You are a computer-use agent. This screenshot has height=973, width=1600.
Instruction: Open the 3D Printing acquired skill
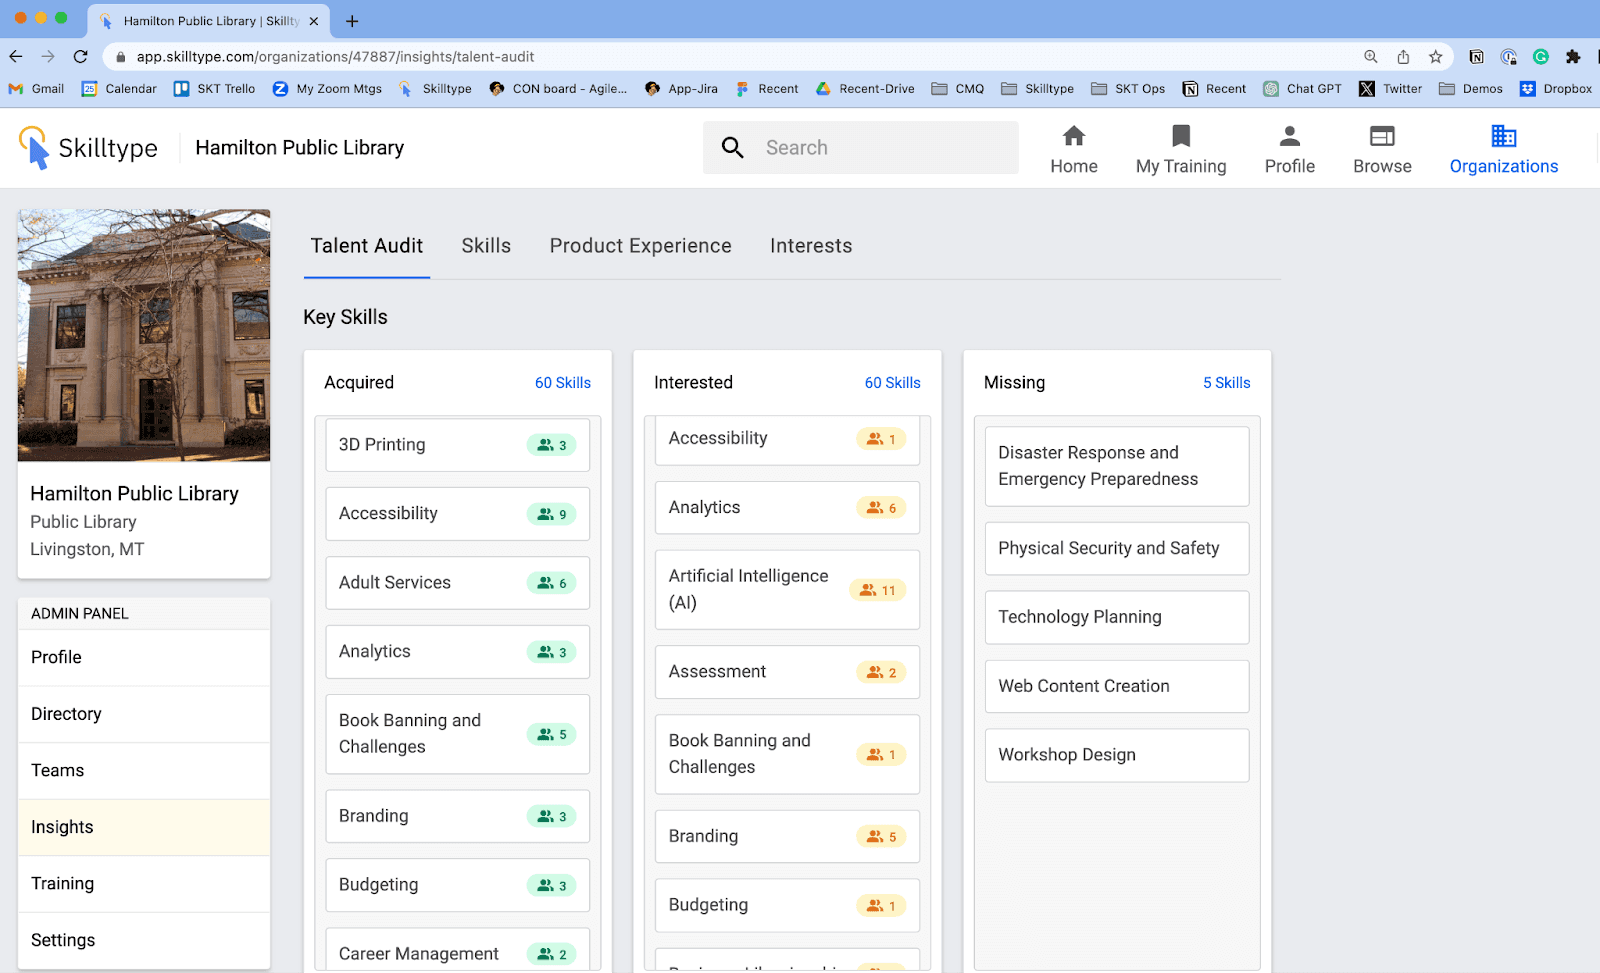click(458, 445)
